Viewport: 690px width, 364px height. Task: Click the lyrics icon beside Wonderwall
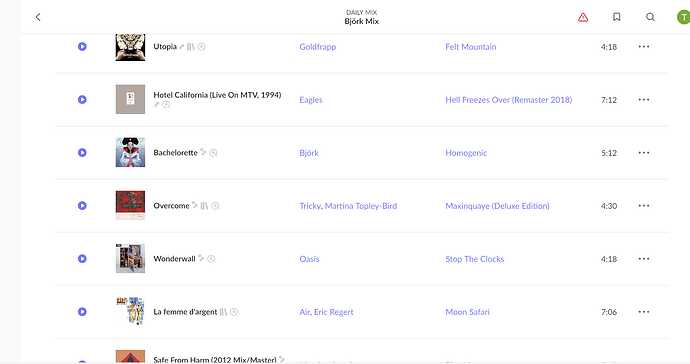point(201,258)
